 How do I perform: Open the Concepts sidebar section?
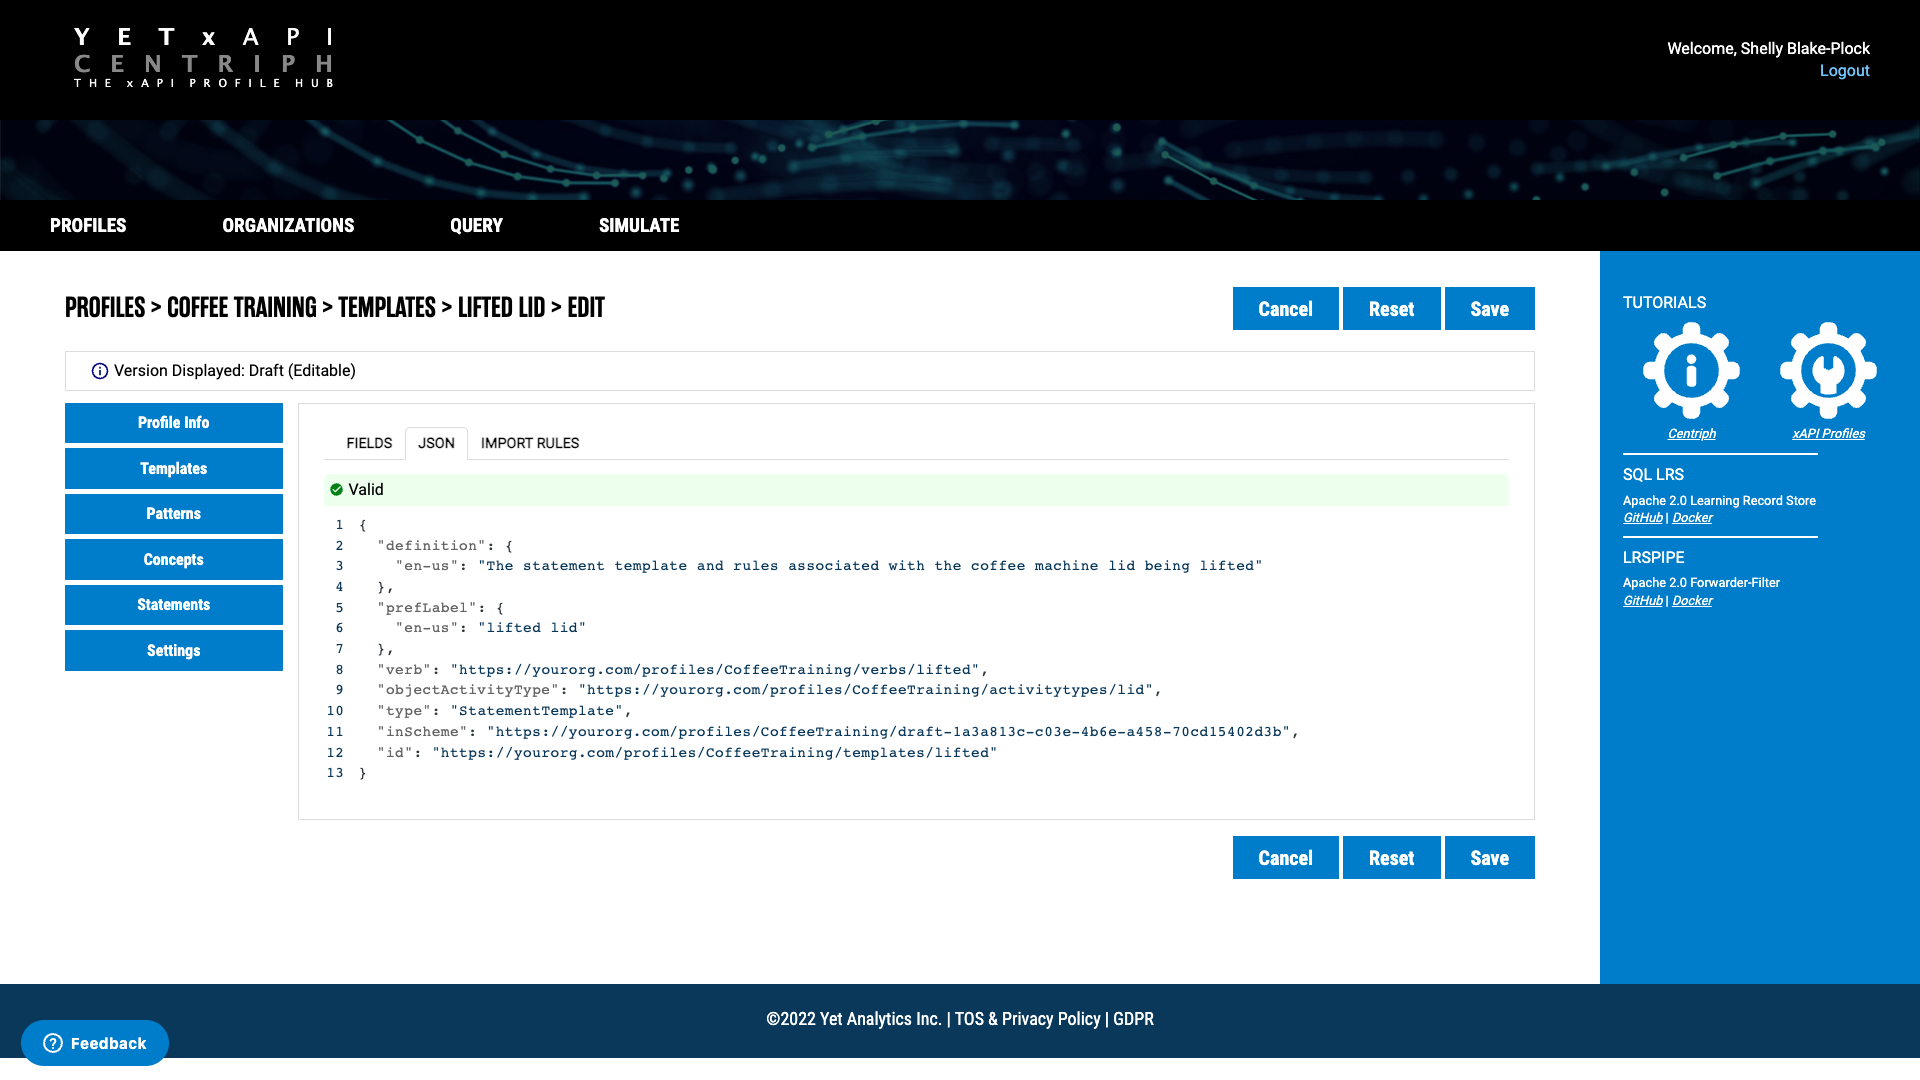[x=174, y=560]
